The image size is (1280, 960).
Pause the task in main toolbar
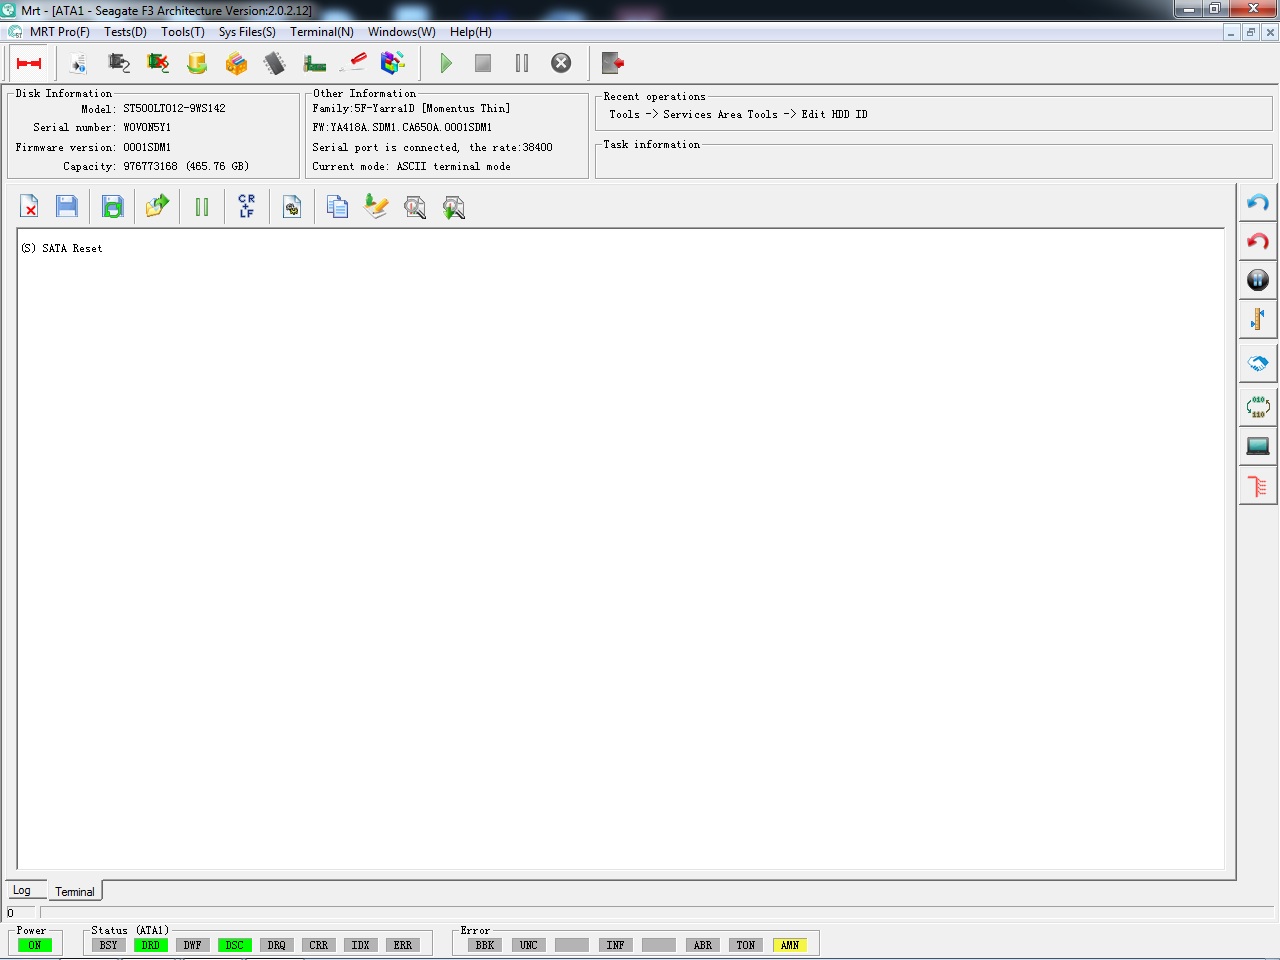(x=522, y=63)
